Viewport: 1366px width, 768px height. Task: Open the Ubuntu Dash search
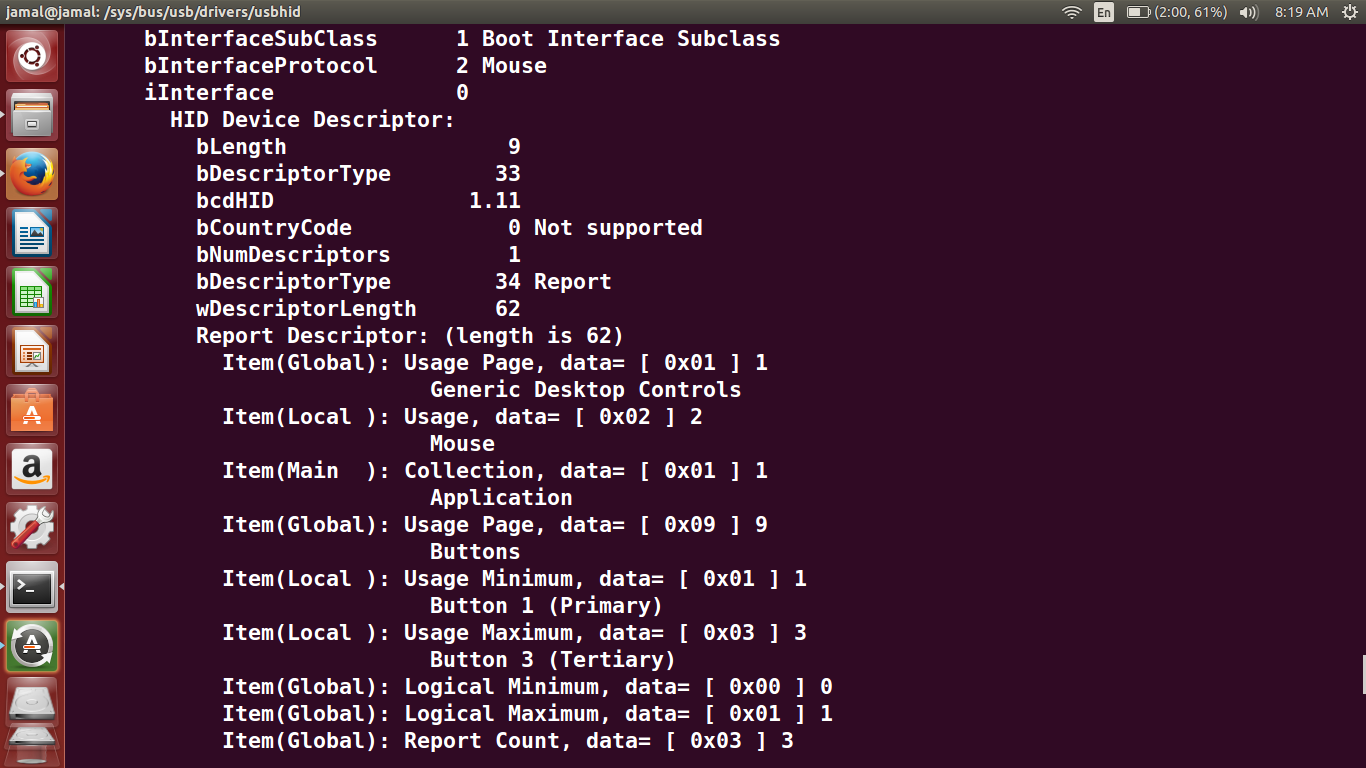(32, 56)
